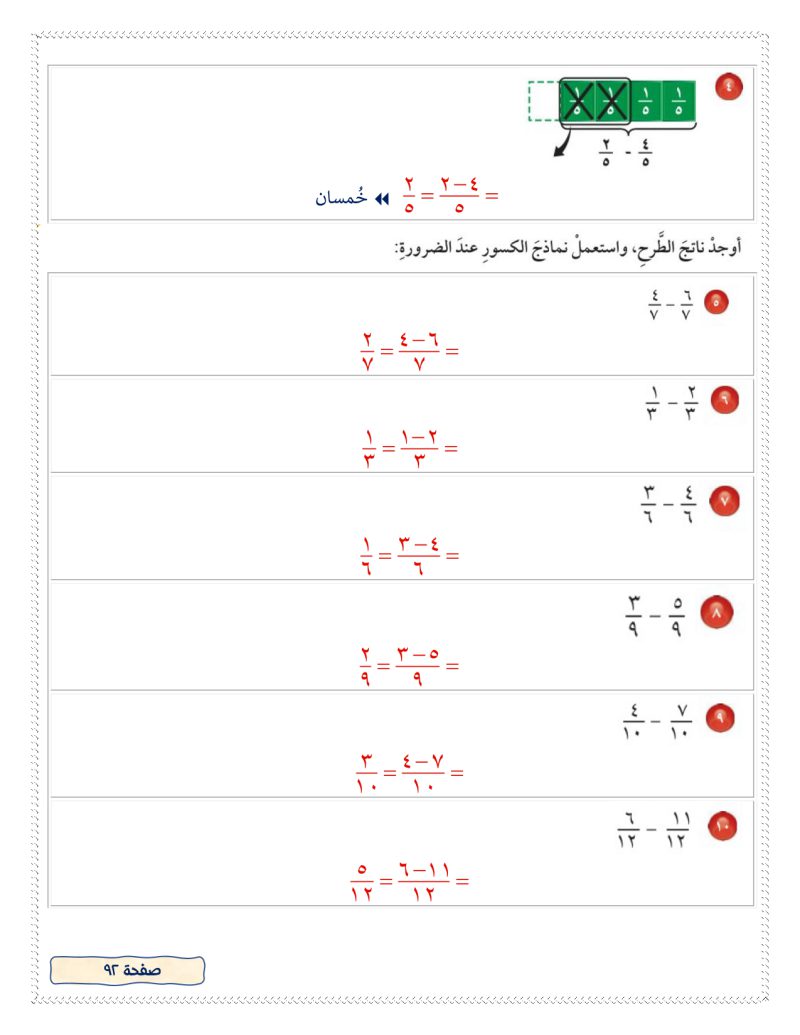Click the red question 4 badge
This screenshot has height=1035, width=800.
728,88
